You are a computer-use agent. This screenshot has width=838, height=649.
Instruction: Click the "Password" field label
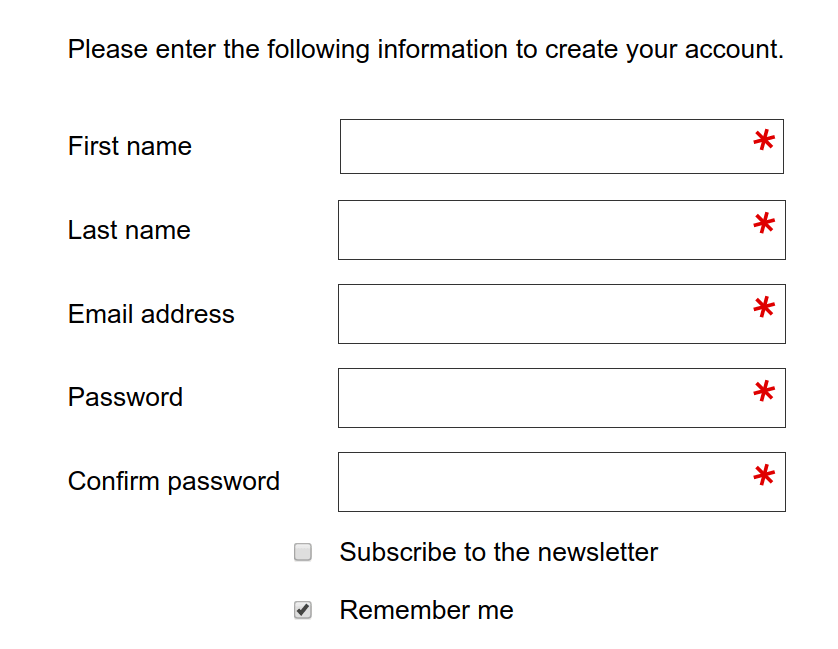click(x=125, y=397)
